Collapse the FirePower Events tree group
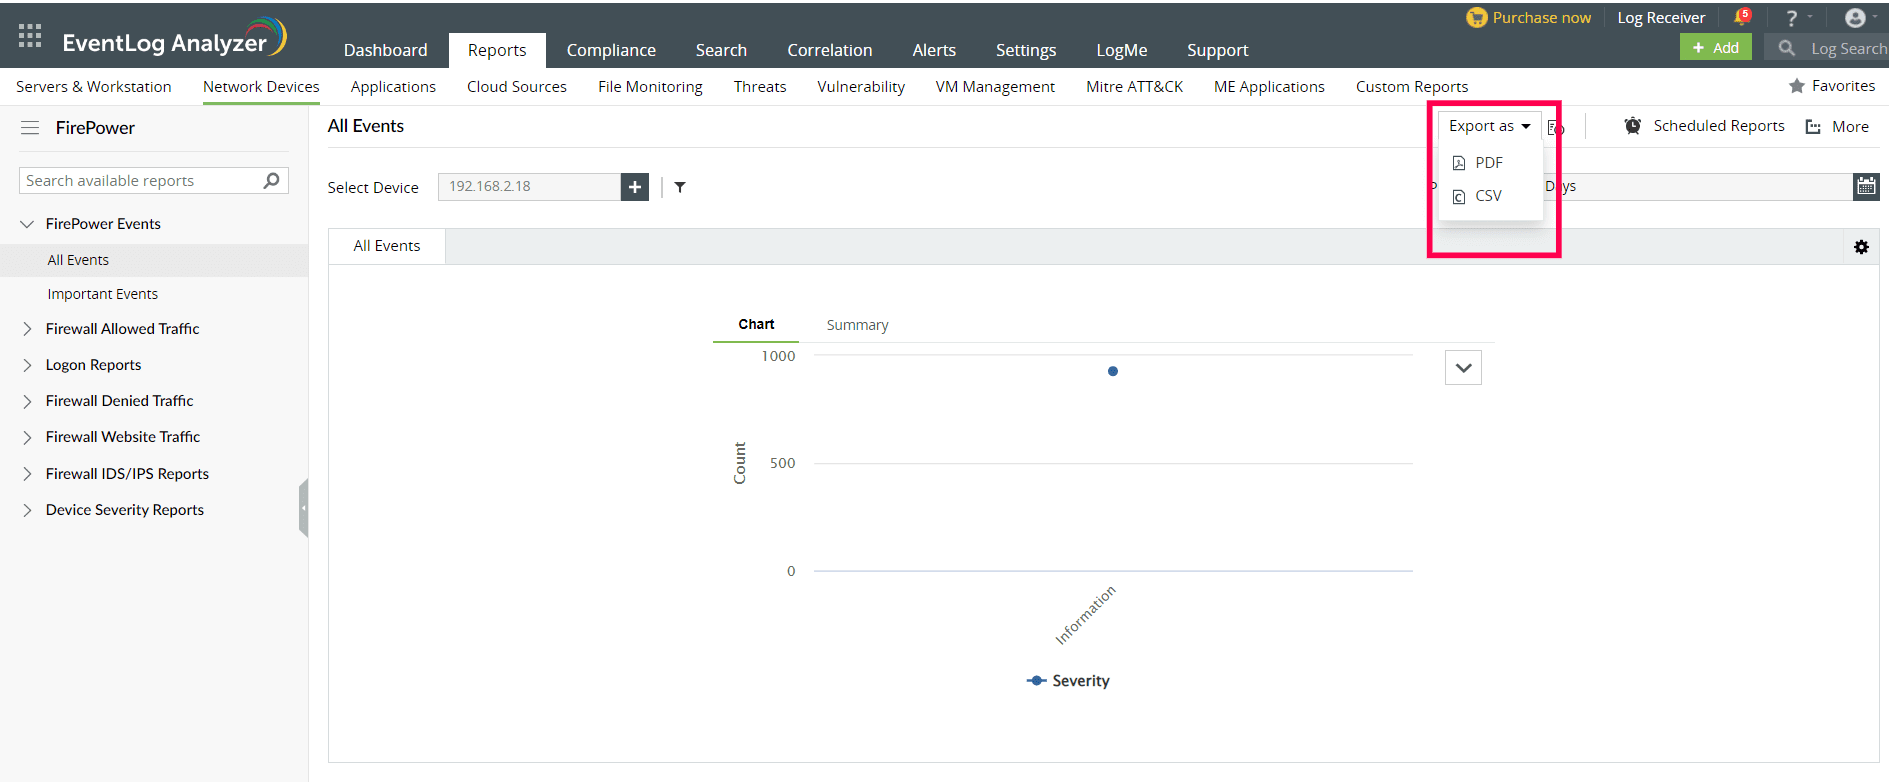Viewport: 1889px width, 782px height. click(27, 224)
